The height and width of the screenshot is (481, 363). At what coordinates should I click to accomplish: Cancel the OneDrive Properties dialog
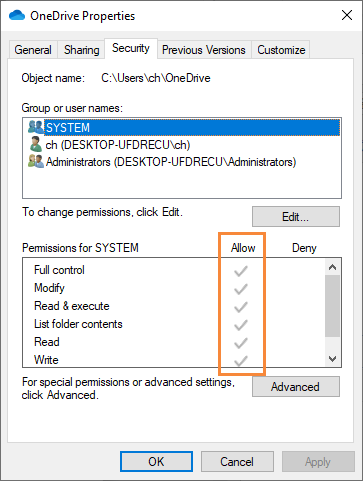(x=237, y=462)
